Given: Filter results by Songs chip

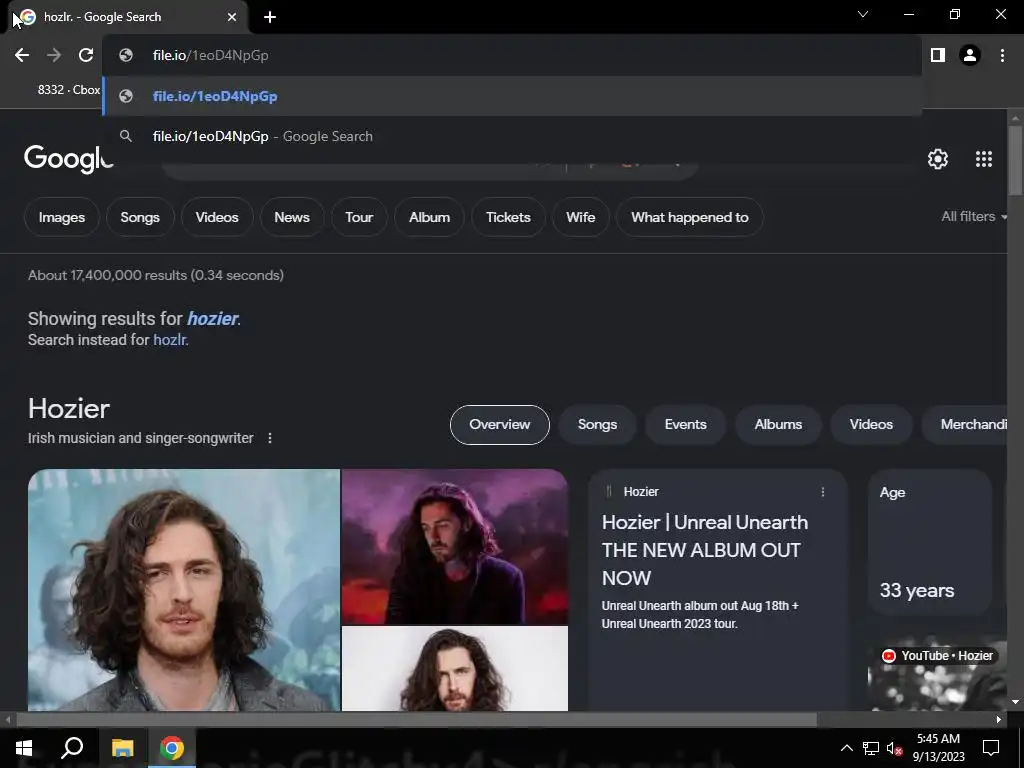Looking at the screenshot, I should (x=140, y=217).
